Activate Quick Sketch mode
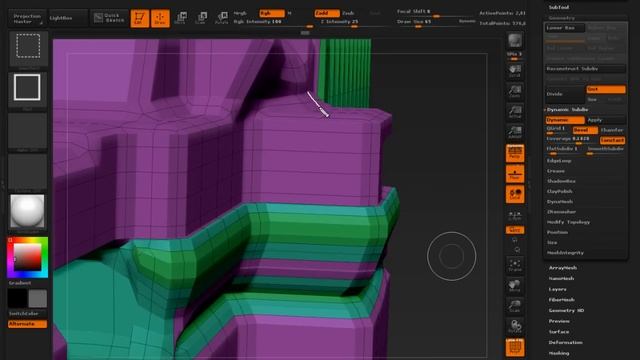This screenshot has width=640, height=360. click(109, 18)
